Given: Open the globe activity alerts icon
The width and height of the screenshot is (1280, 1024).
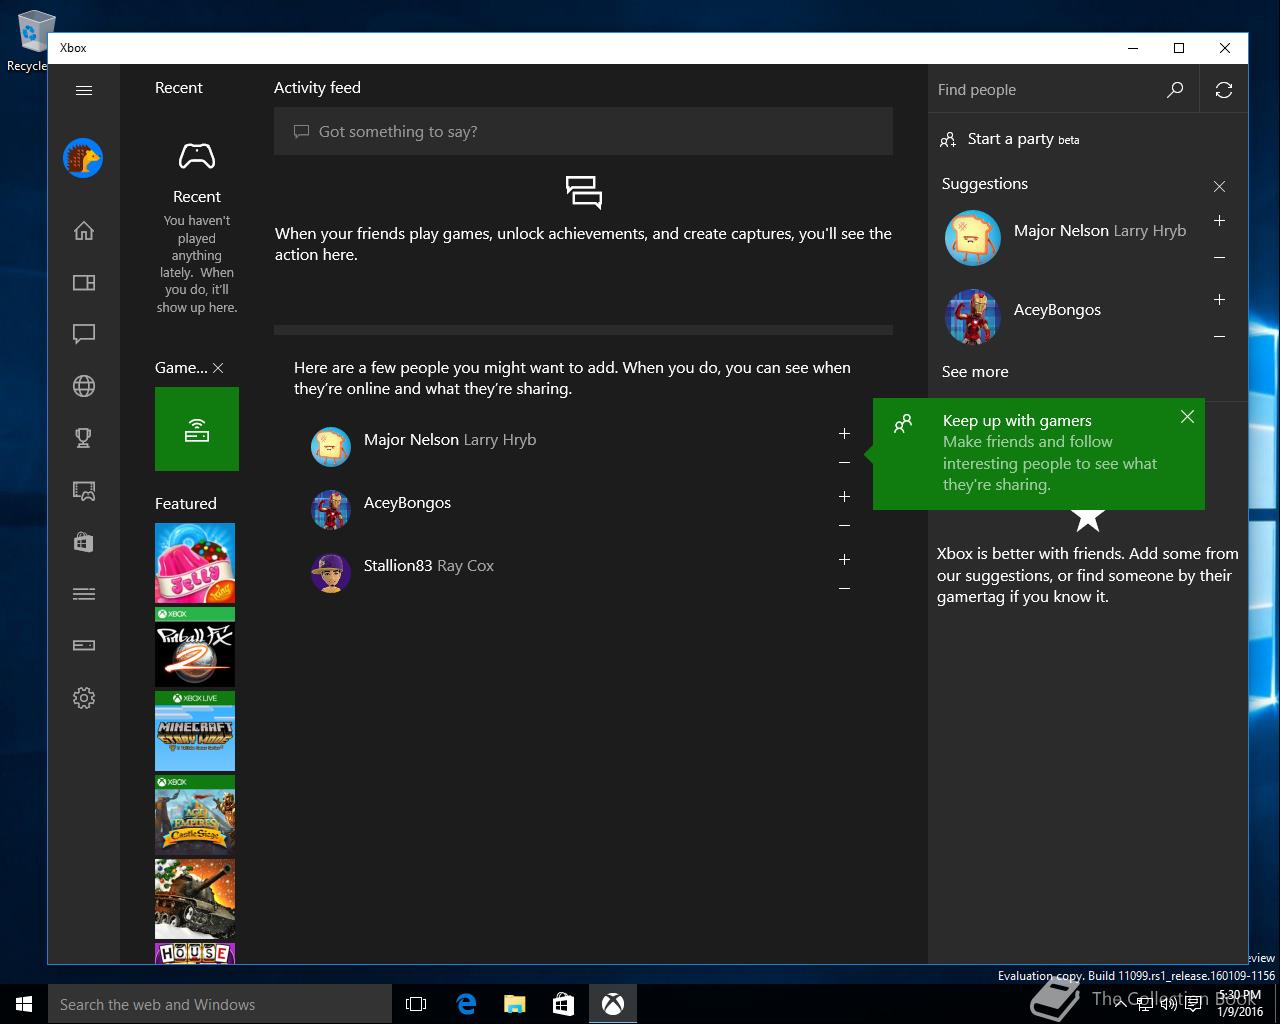Looking at the screenshot, I should (84, 386).
